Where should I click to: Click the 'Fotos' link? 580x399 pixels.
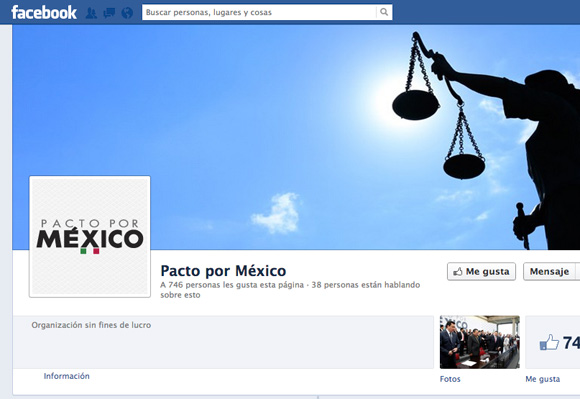point(450,379)
